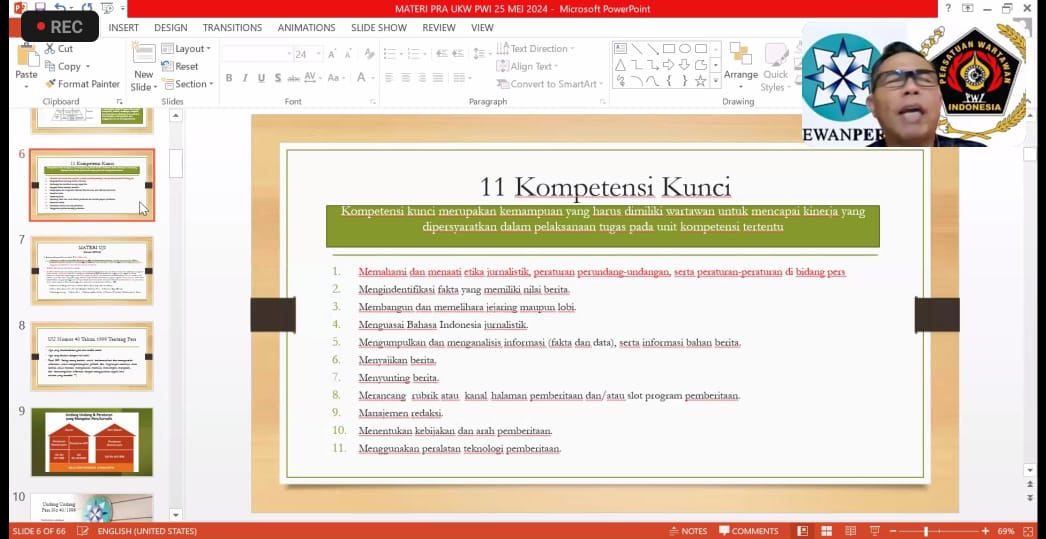The image size is (1046, 539).
Task: Open the SLIDE SHOW tab
Action: pyautogui.click(x=379, y=27)
